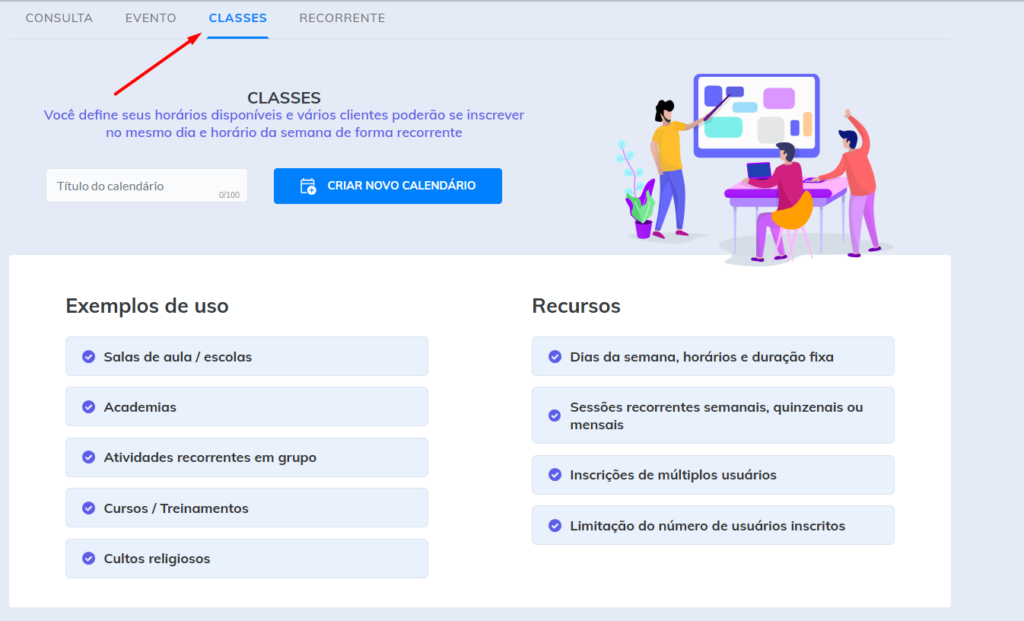
Task: Click check icon next to Cultos religiosos
Action: click(87, 559)
